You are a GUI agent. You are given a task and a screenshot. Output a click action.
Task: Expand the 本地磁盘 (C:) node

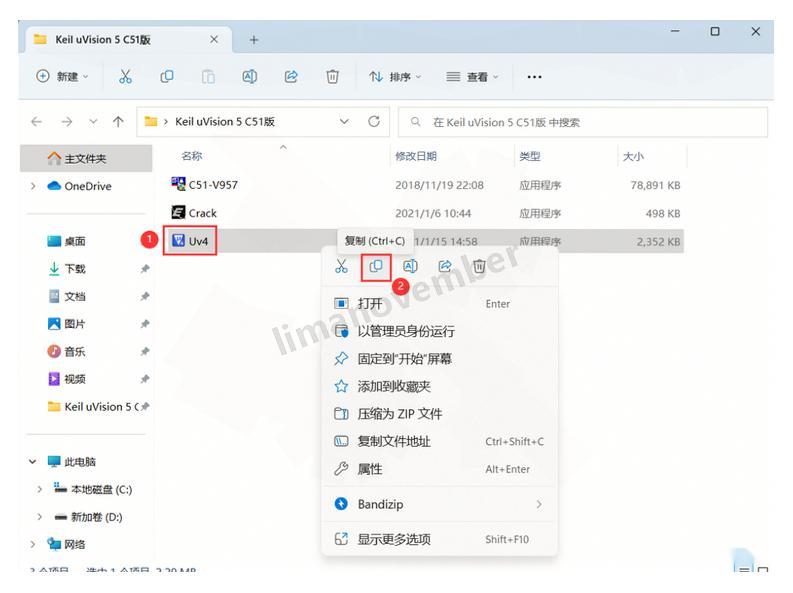[39, 489]
